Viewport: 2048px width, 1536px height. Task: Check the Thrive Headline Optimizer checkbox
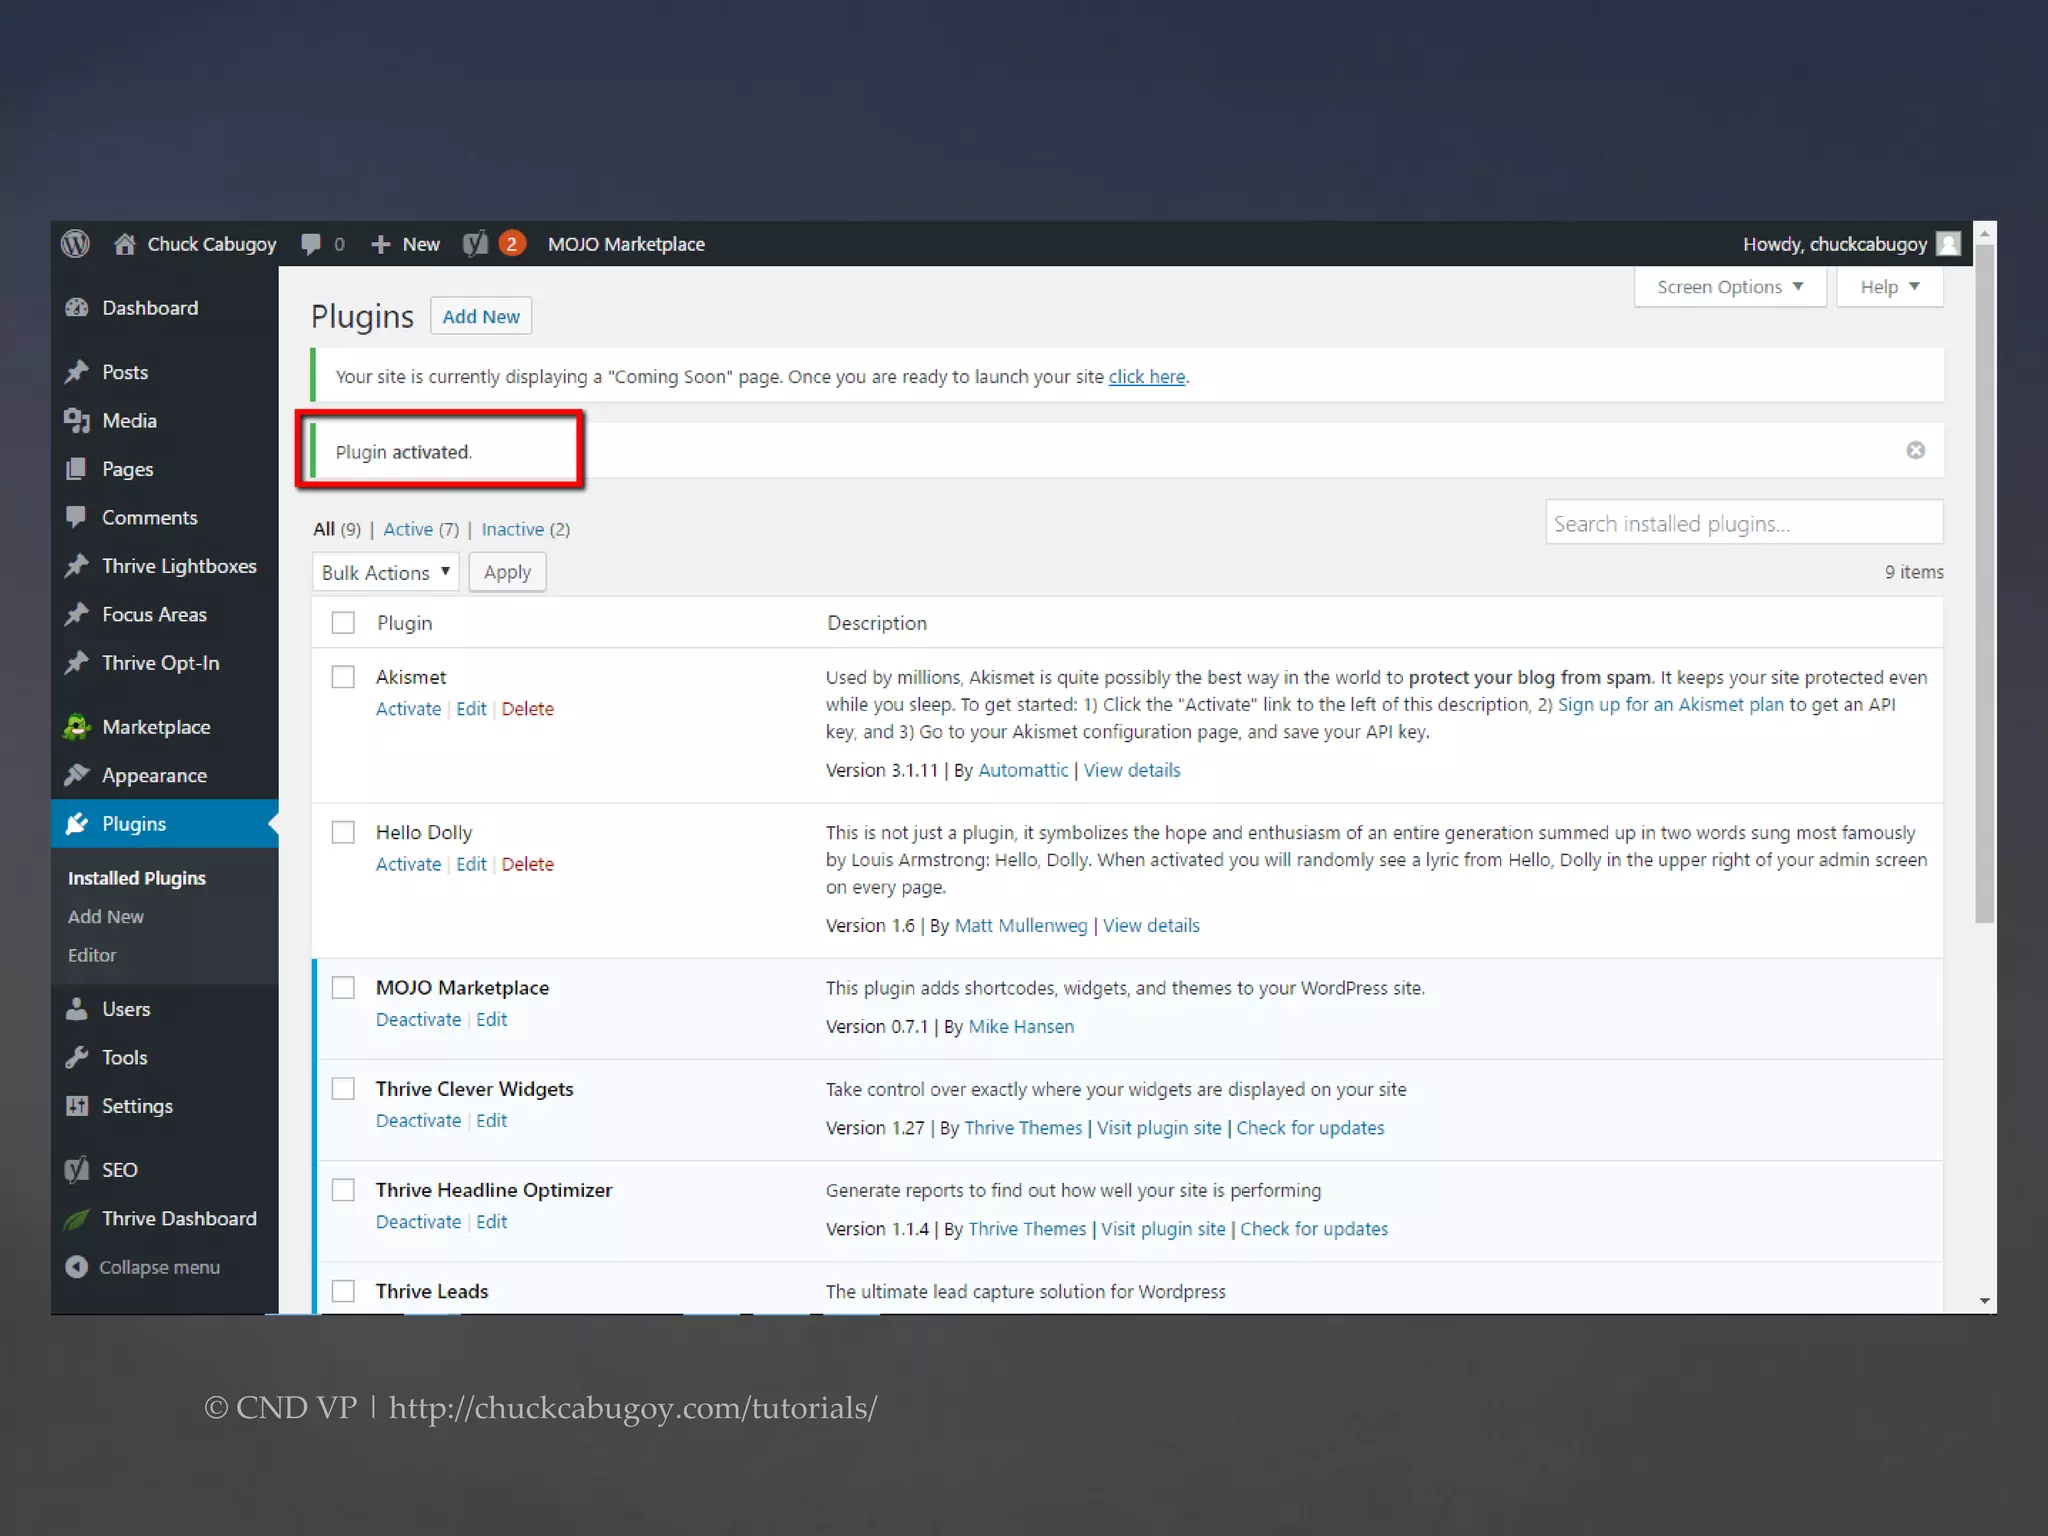tap(343, 1190)
